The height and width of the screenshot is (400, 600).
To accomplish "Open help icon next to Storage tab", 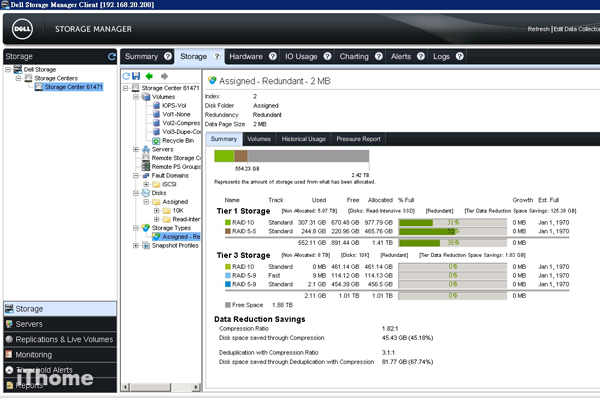I will tap(217, 56).
